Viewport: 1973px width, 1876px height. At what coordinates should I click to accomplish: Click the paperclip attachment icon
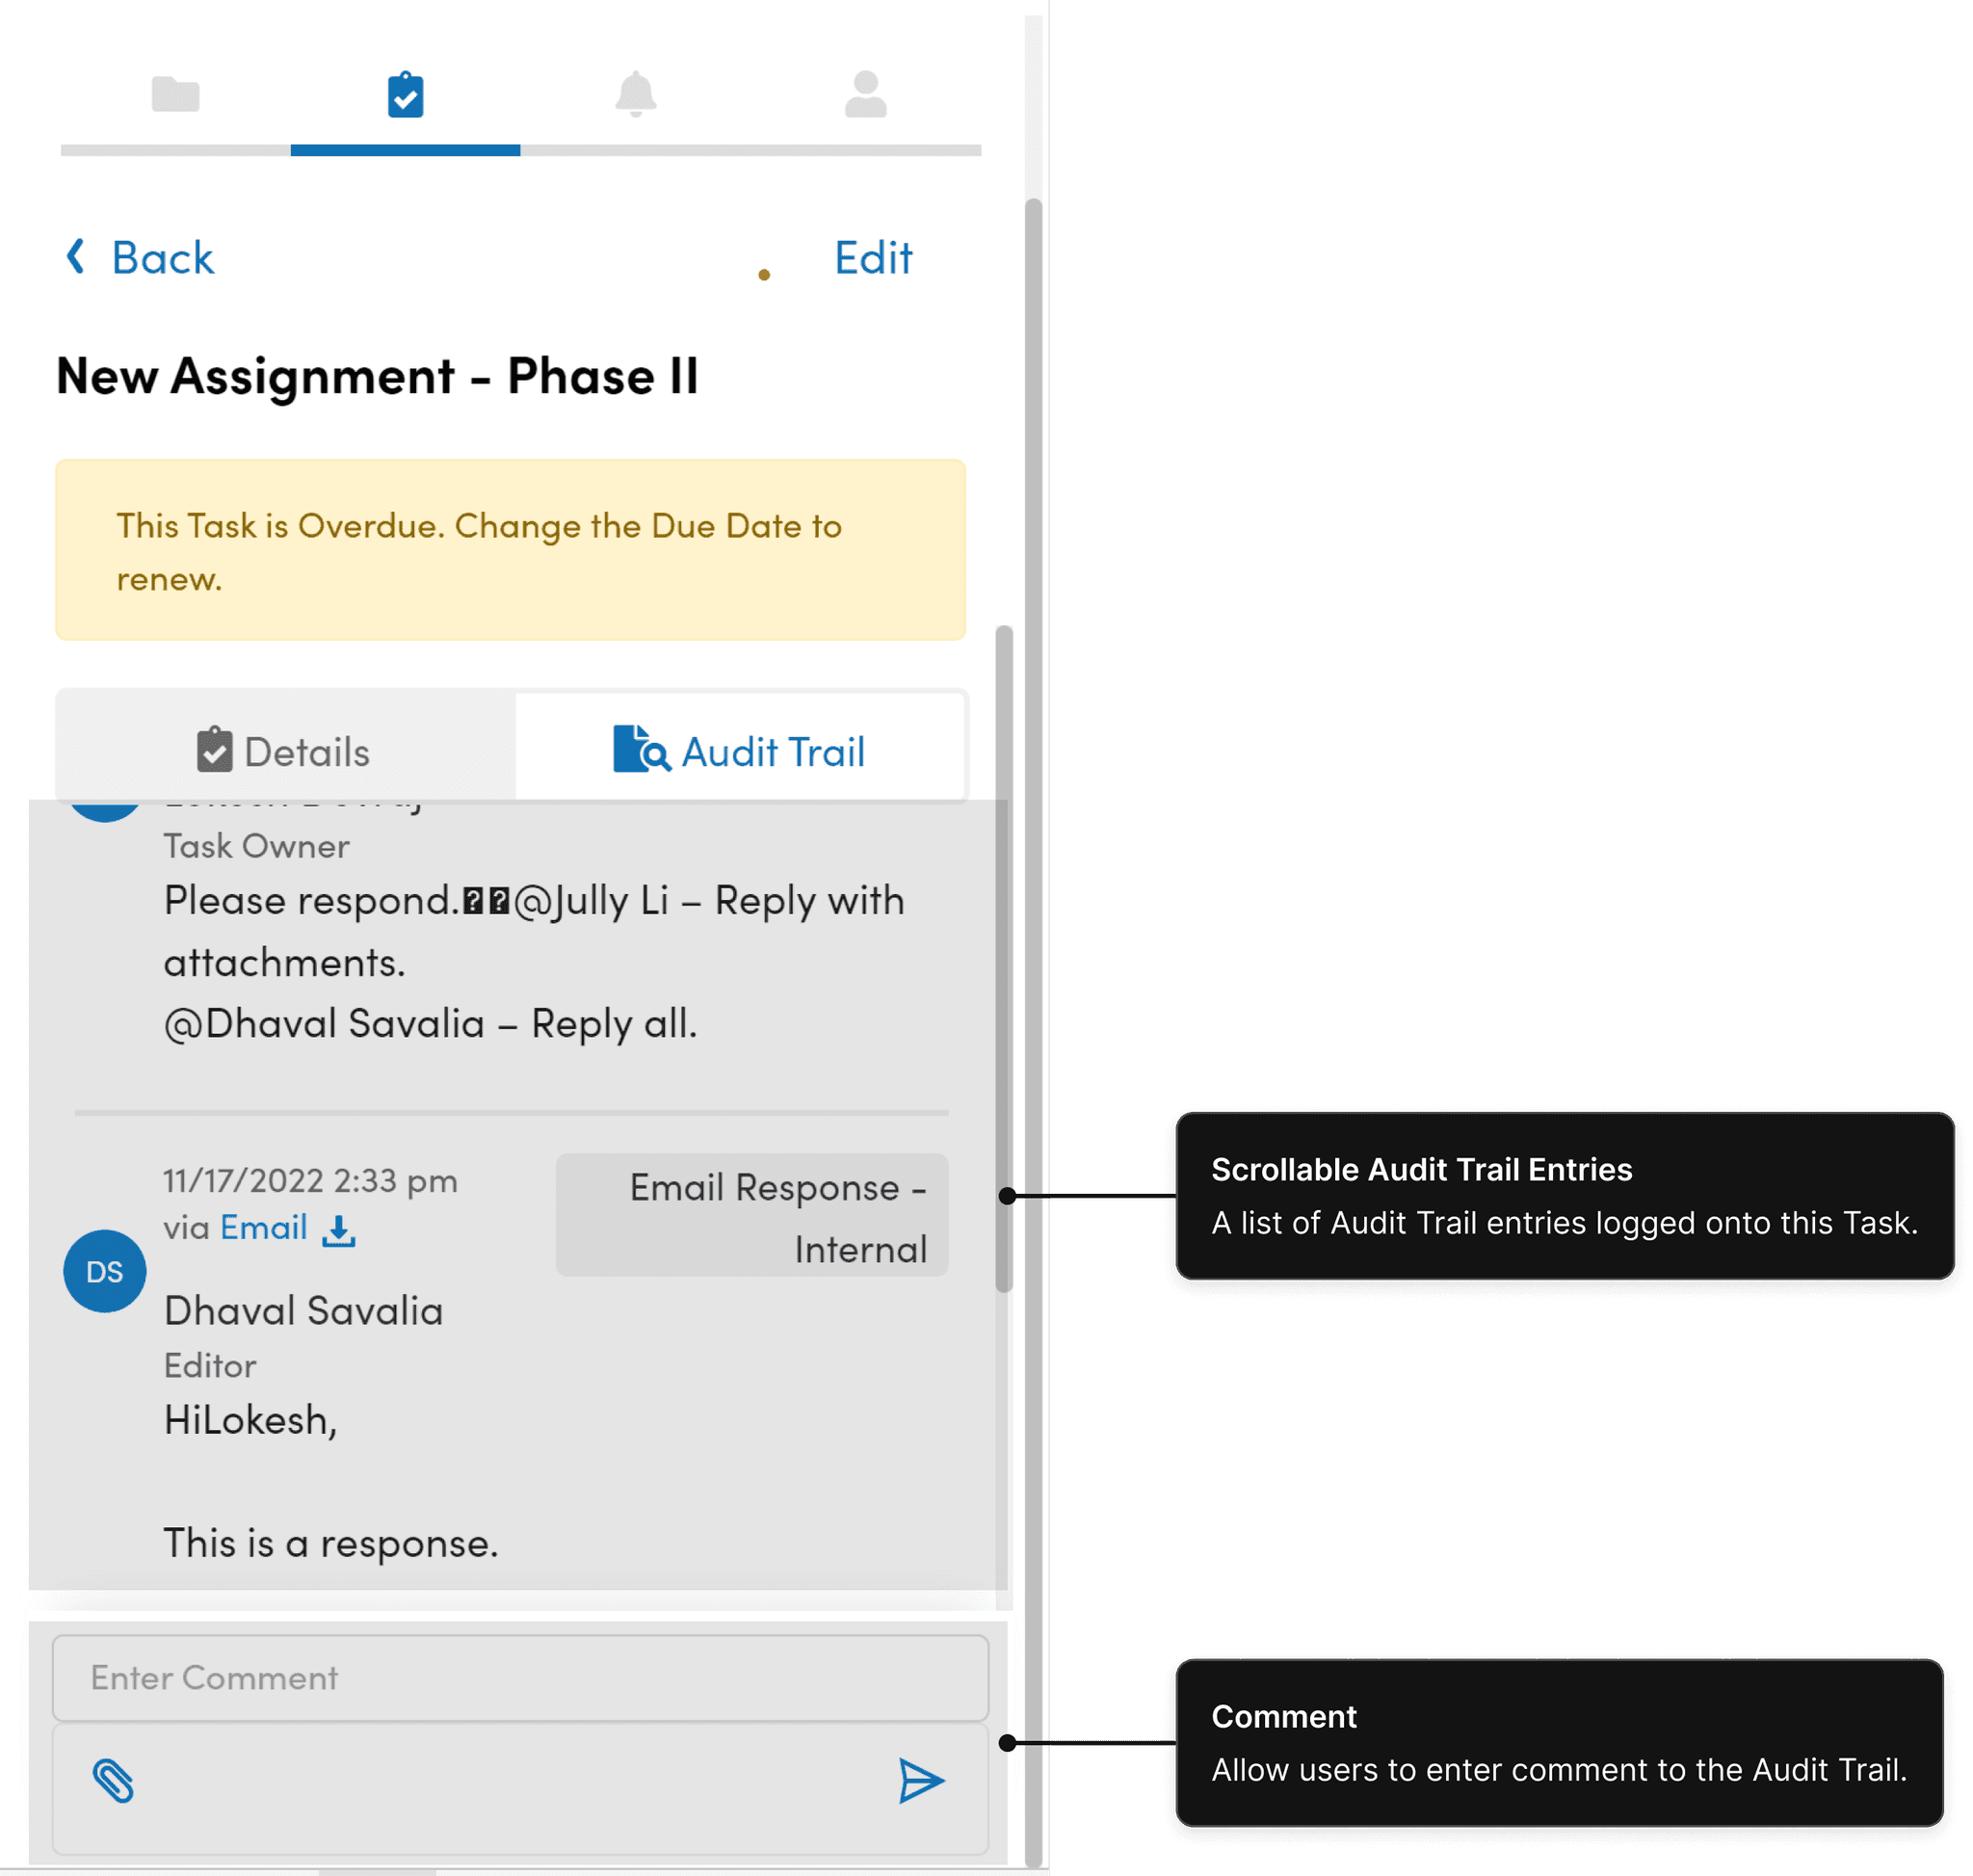[113, 1781]
